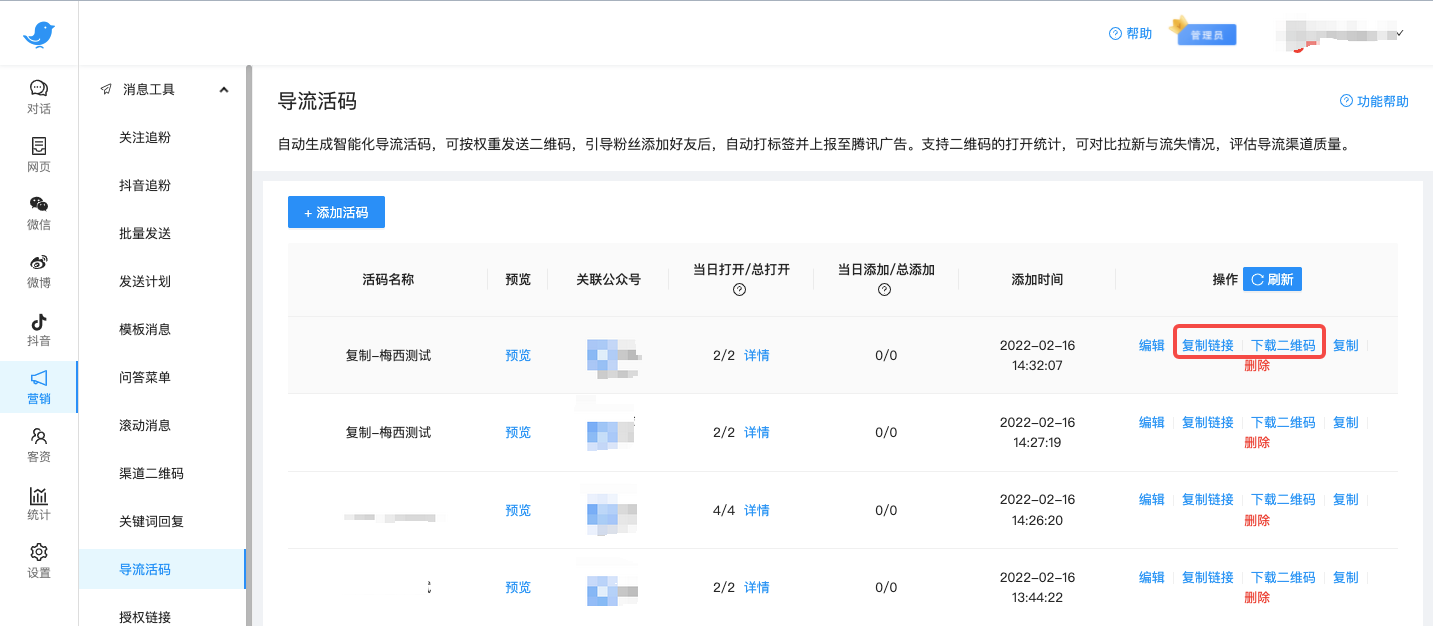Open 详情 for the 4/4 opened row
Screen dimensions: 1433x626
coord(755,510)
